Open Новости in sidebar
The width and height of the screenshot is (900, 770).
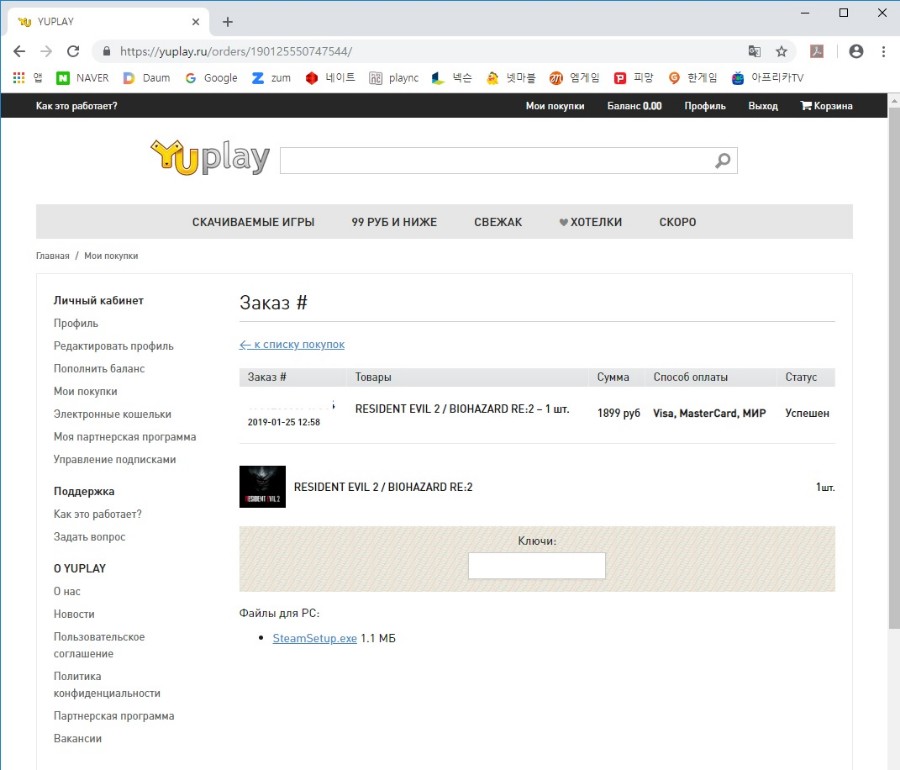[x=74, y=614]
